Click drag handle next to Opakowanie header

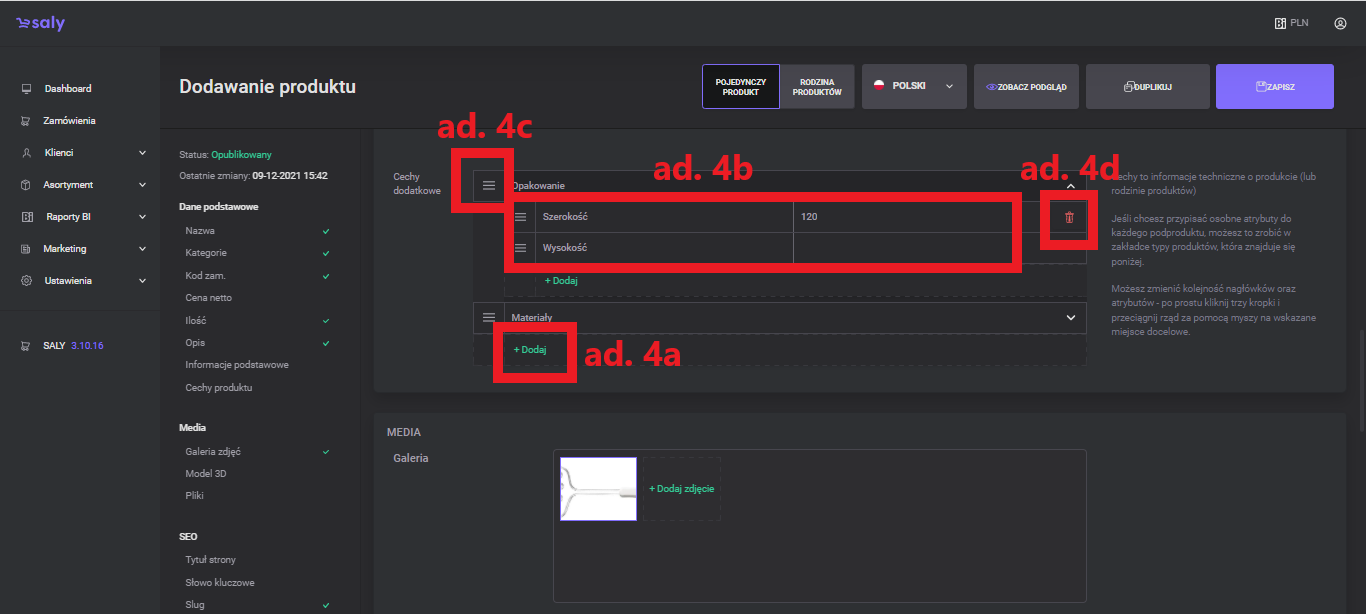[x=489, y=185]
